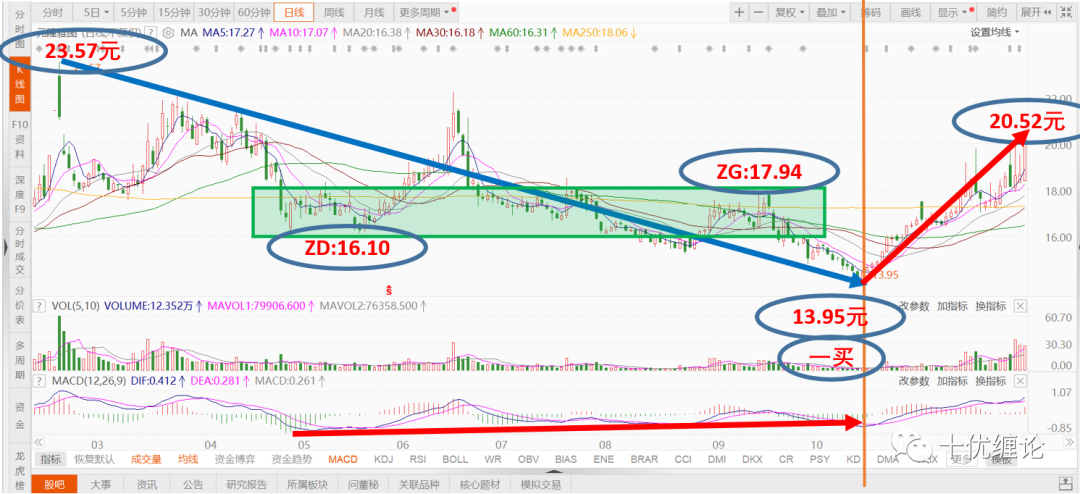This screenshot has width=1080, height=494.
Task: Close the VOL indicator panel
Action: pos(1021,306)
